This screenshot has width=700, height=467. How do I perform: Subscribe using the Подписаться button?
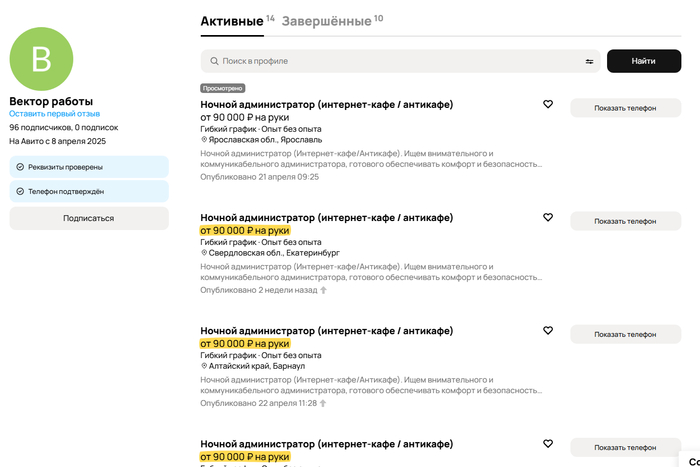[x=89, y=218]
